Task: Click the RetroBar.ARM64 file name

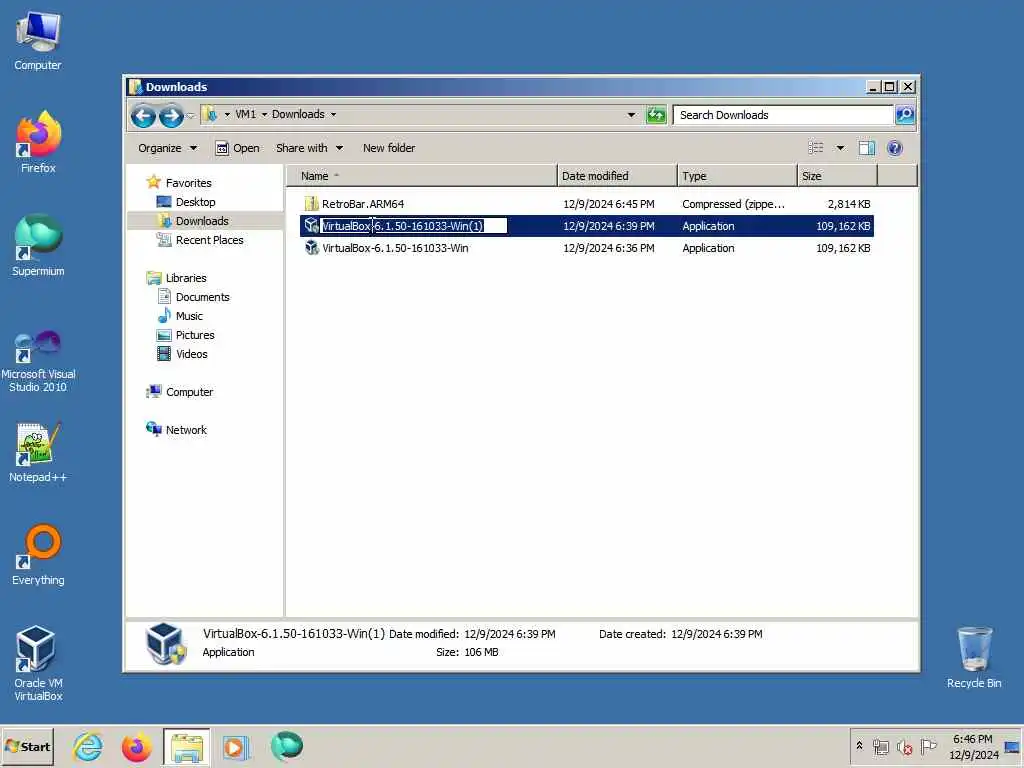Action: coord(363,204)
